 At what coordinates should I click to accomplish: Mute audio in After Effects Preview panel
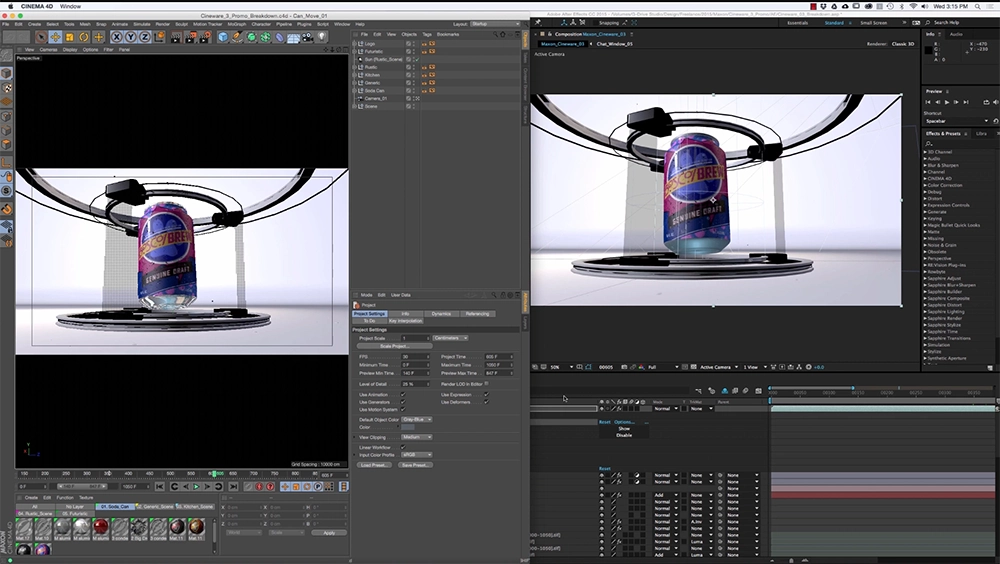click(x=996, y=102)
